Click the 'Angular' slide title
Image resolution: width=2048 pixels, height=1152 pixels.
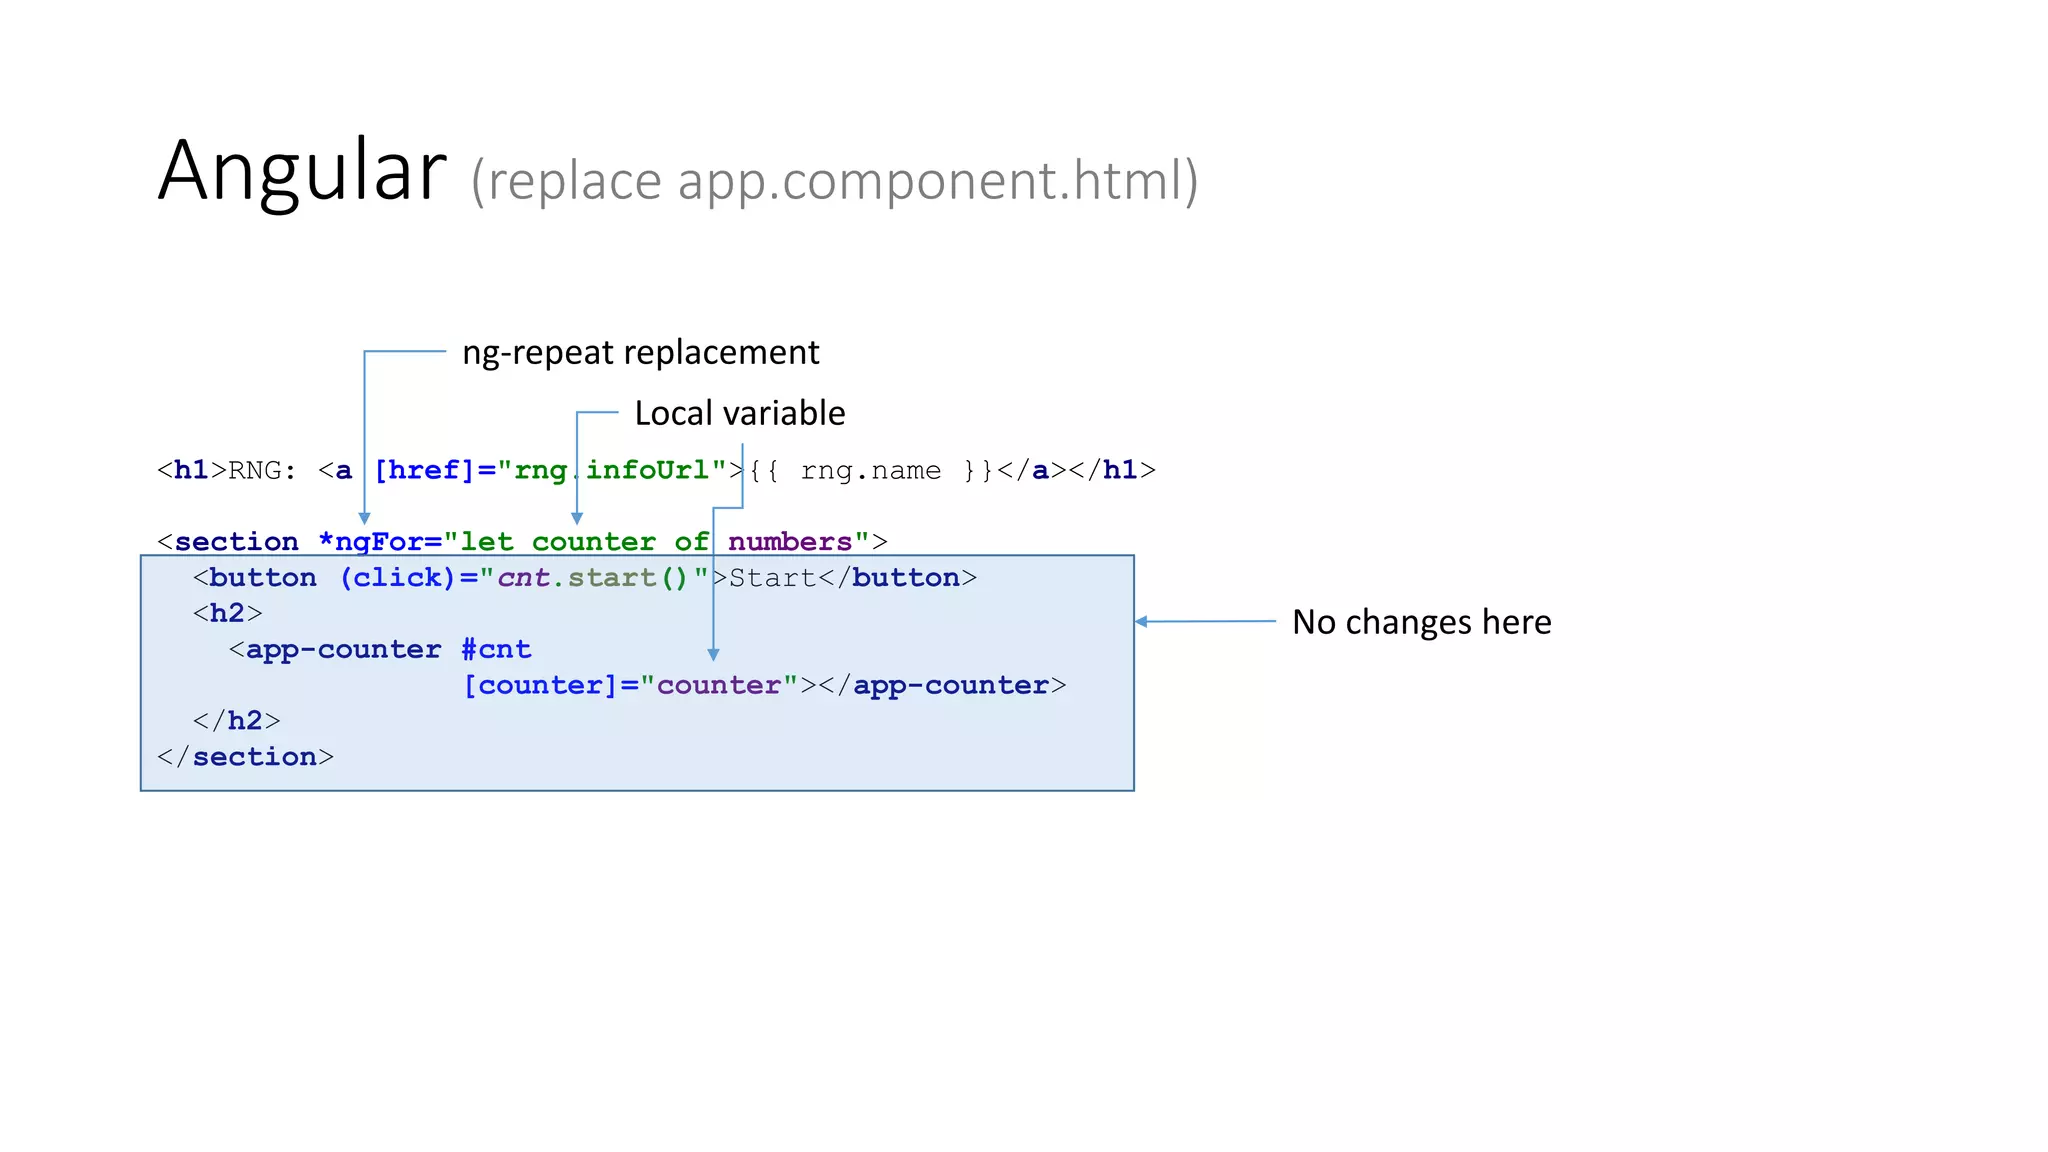[302, 172]
